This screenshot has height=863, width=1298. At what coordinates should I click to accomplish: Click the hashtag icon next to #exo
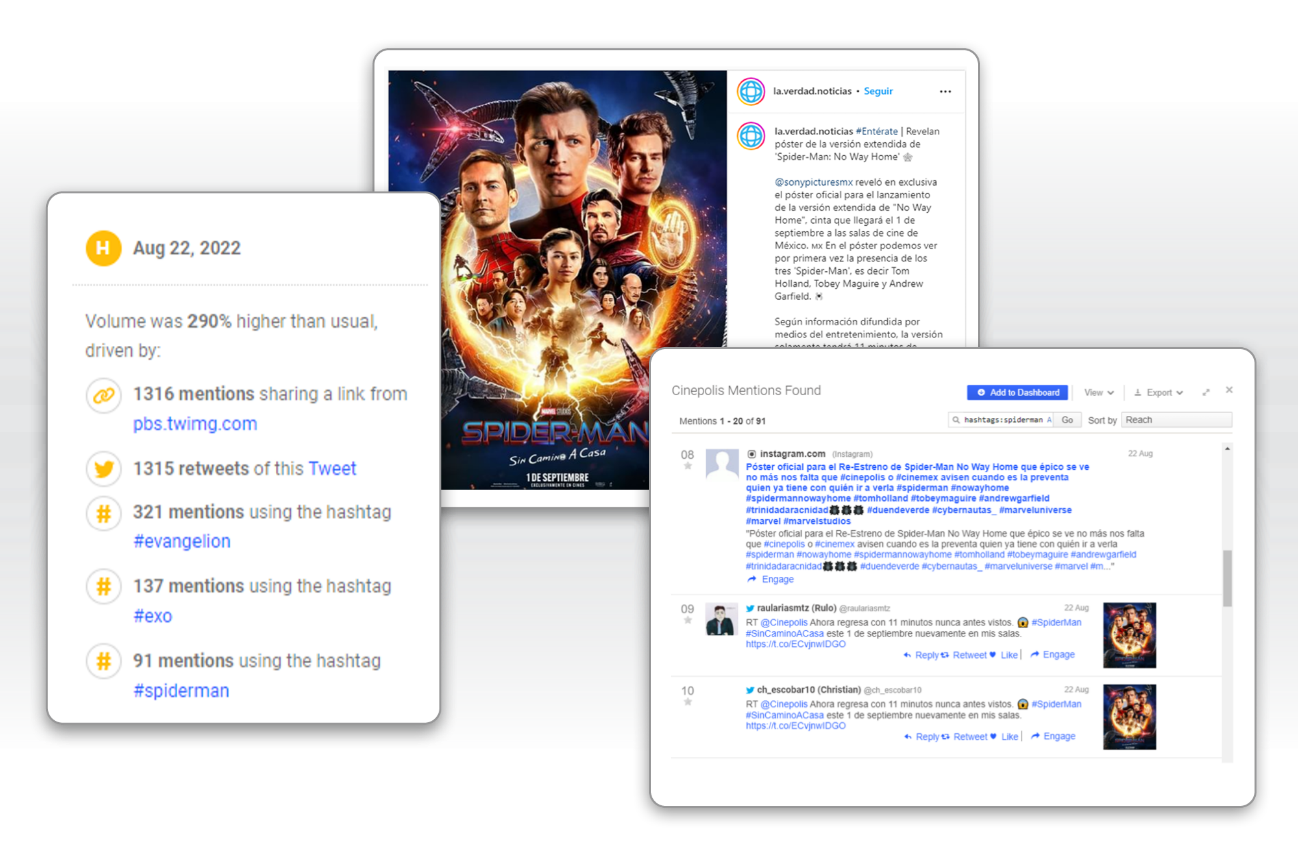click(x=103, y=587)
